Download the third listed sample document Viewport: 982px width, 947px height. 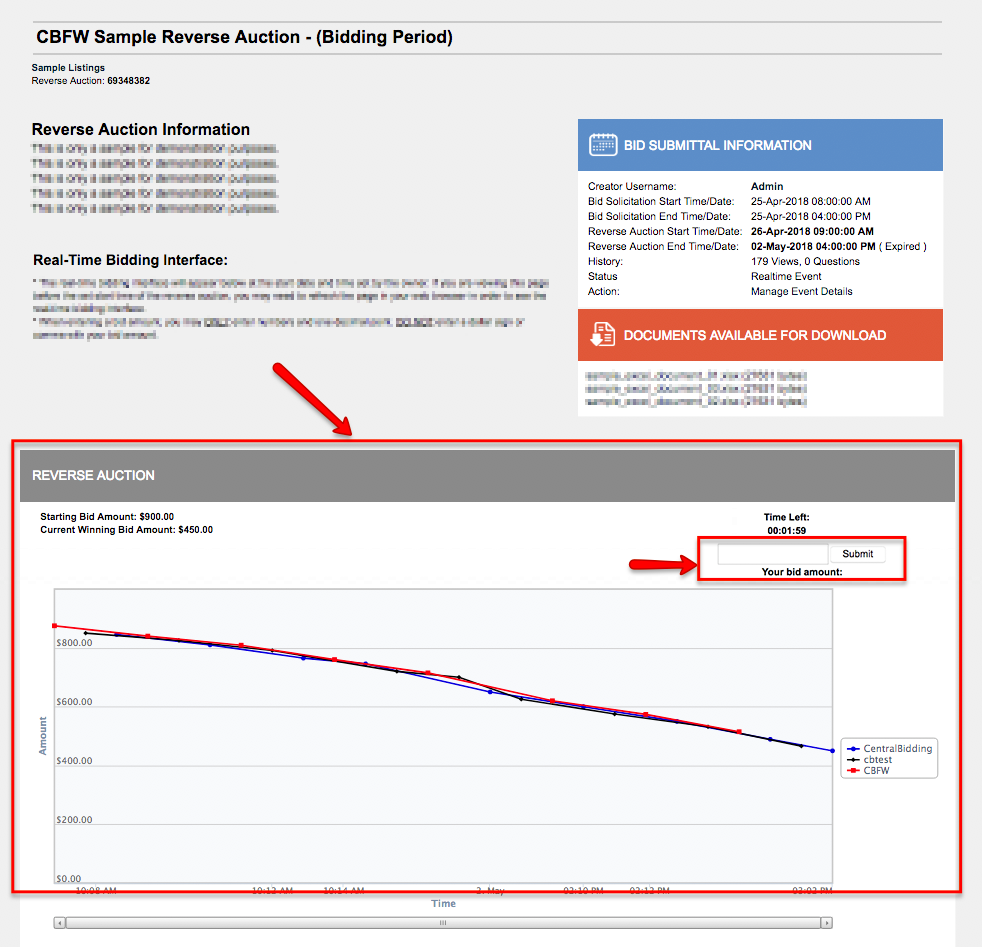[x=696, y=401]
